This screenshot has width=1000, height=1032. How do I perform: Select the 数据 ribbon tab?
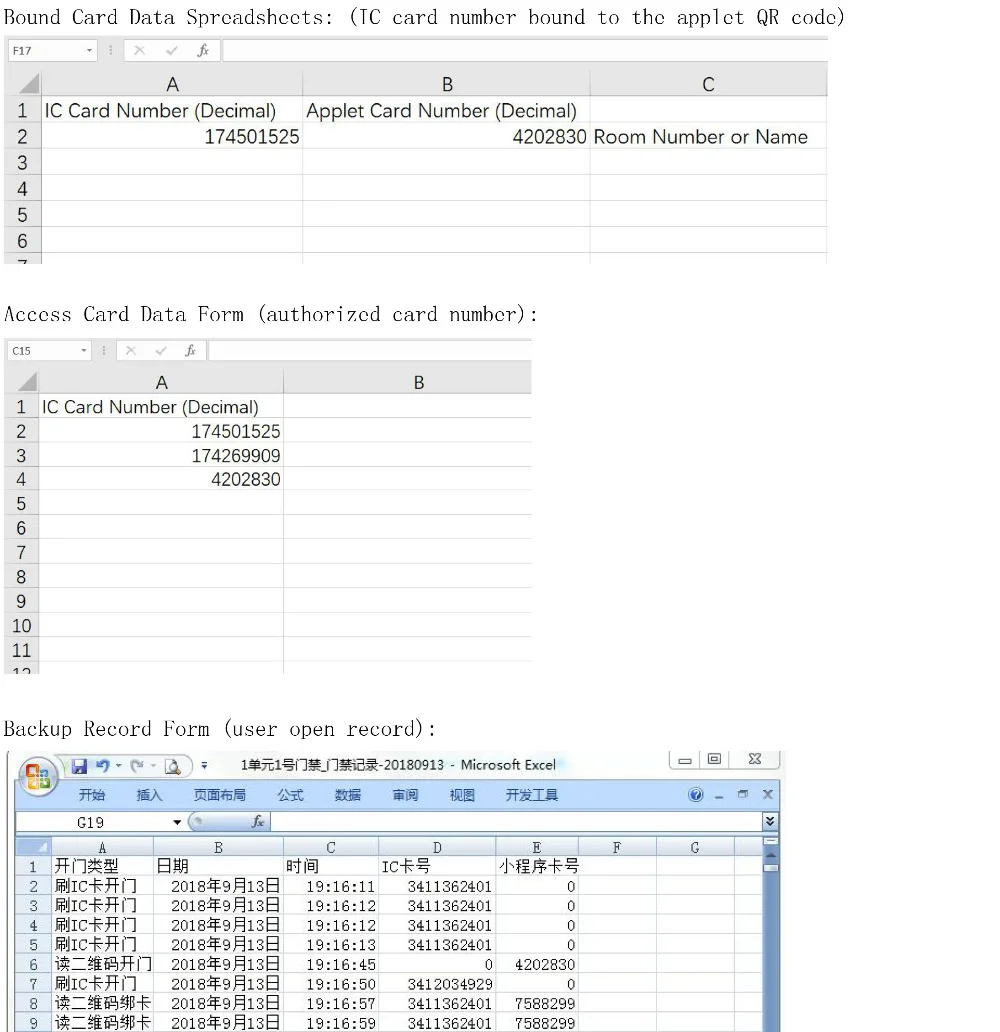click(x=348, y=795)
